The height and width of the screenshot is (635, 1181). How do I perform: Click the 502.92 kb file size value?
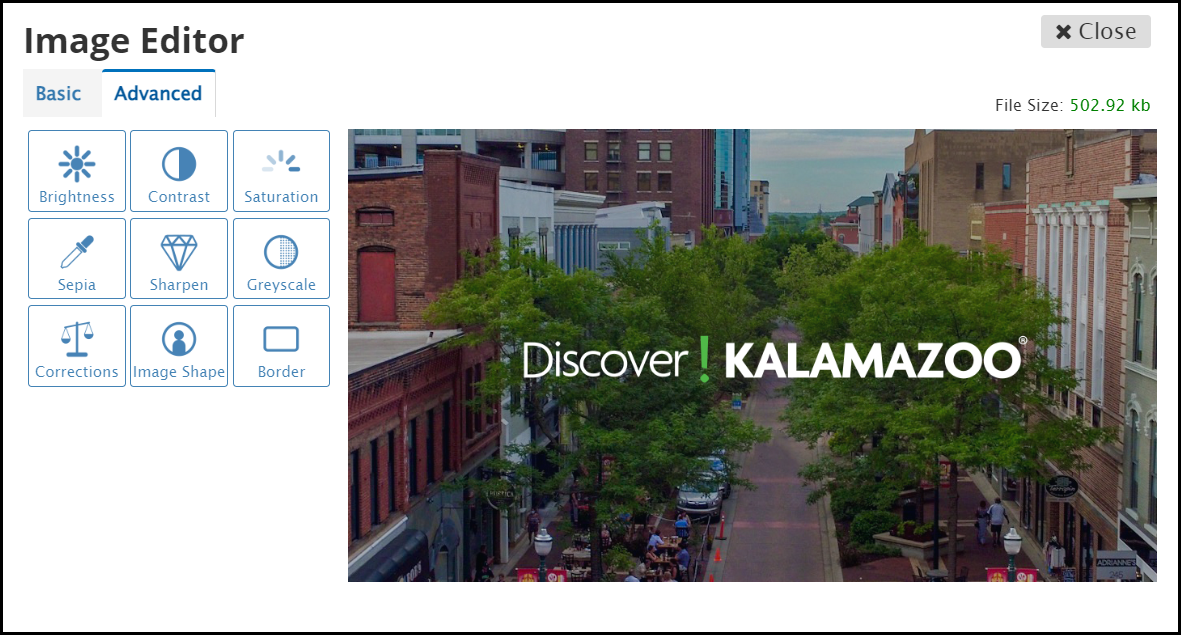click(1110, 105)
